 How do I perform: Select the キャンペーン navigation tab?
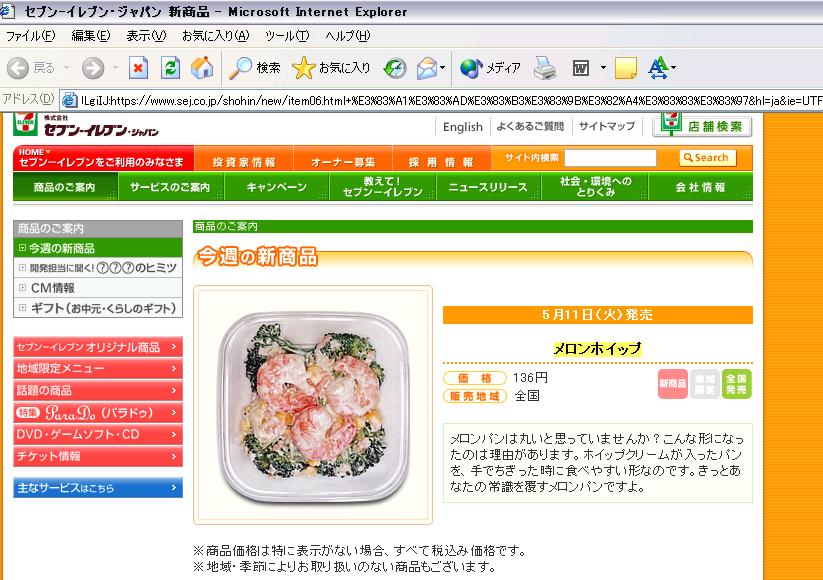pyautogui.click(x=277, y=187)
